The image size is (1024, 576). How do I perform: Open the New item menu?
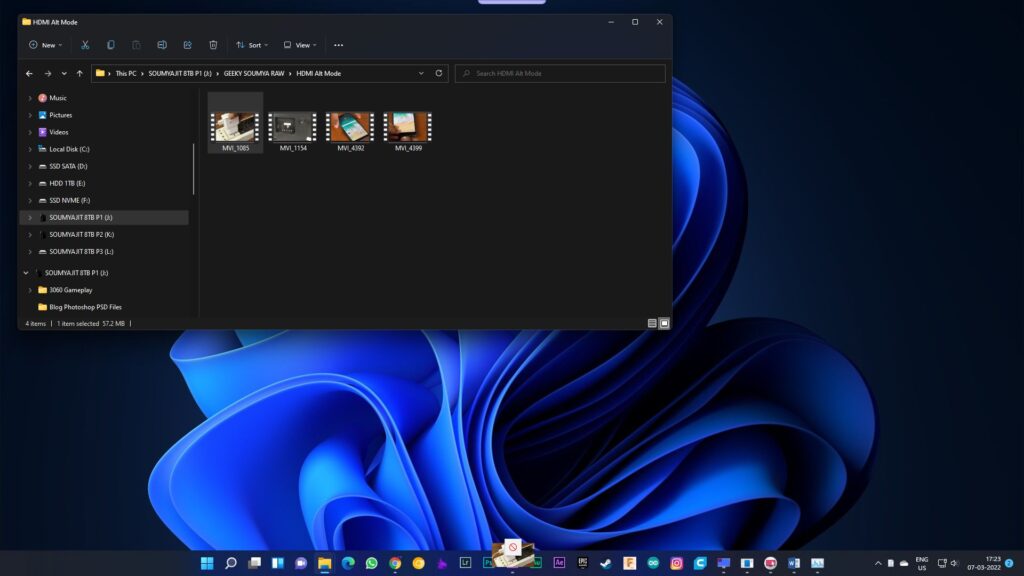(x=45, y=45)
